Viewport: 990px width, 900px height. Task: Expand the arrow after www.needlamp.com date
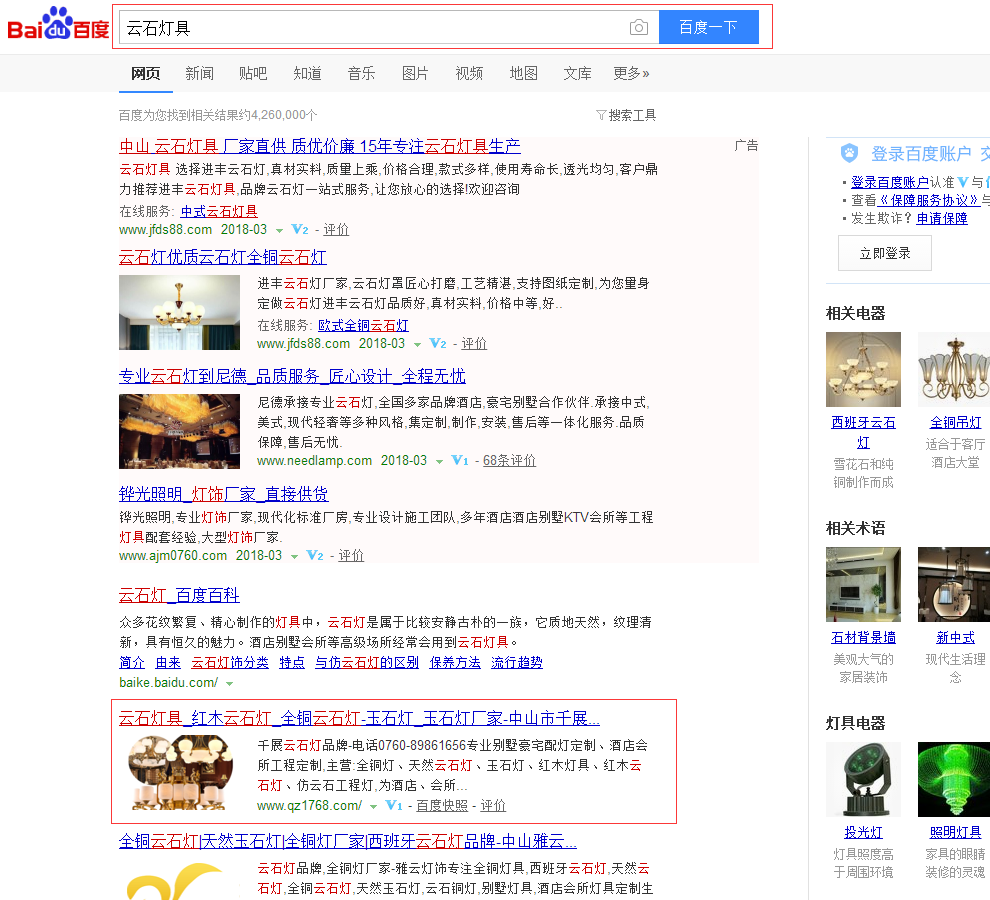(439, 462)
